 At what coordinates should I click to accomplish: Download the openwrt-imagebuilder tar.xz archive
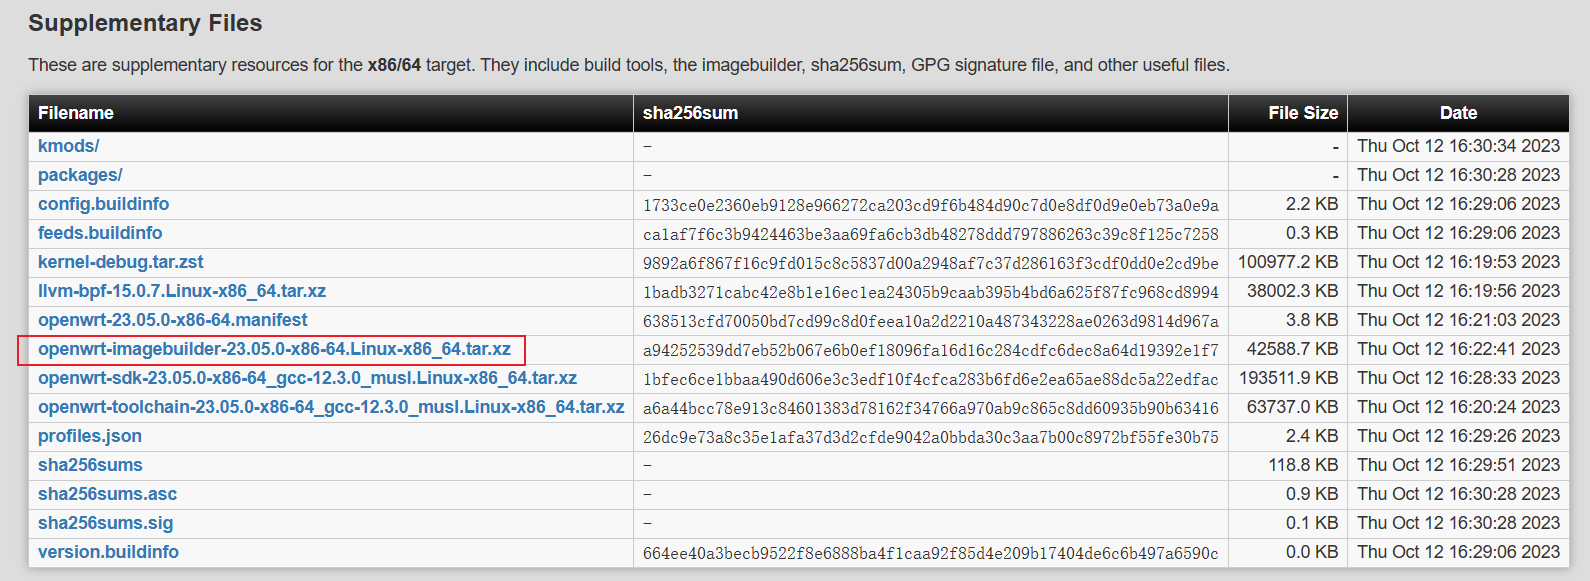(274, 349)
